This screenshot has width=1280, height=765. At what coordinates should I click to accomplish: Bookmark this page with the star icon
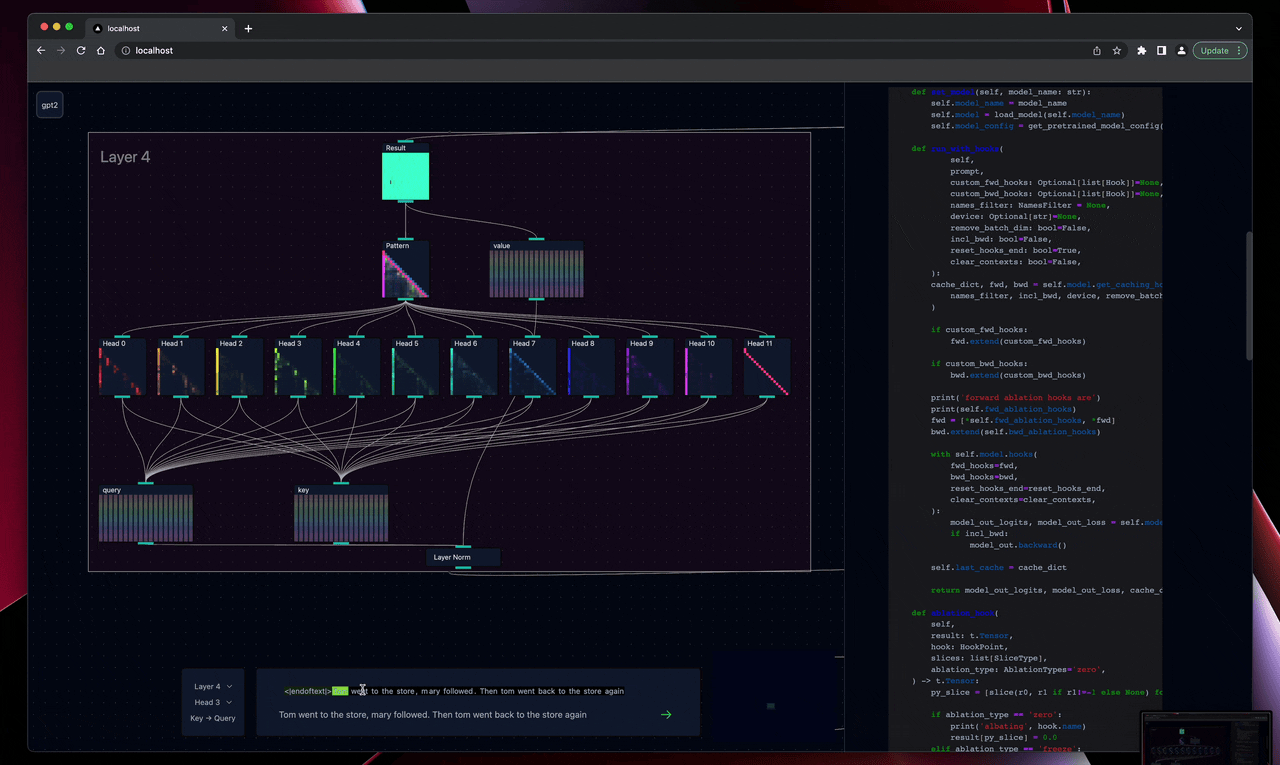(x=1117, y=51)
